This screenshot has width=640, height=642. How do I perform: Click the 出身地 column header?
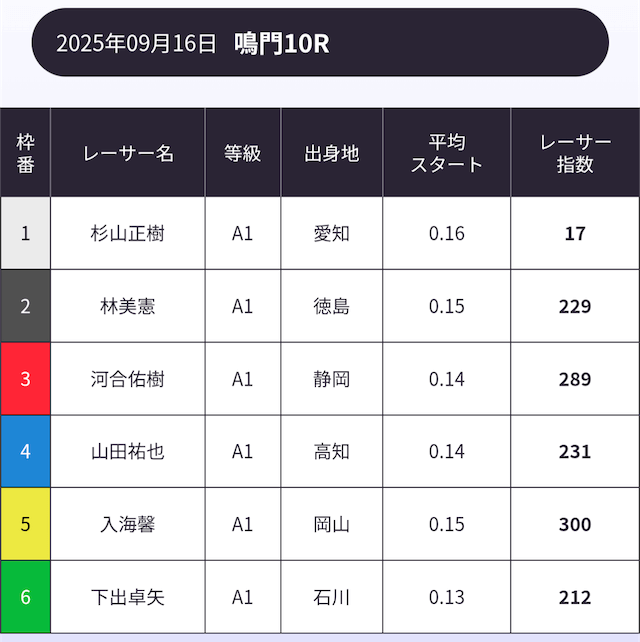332,153
